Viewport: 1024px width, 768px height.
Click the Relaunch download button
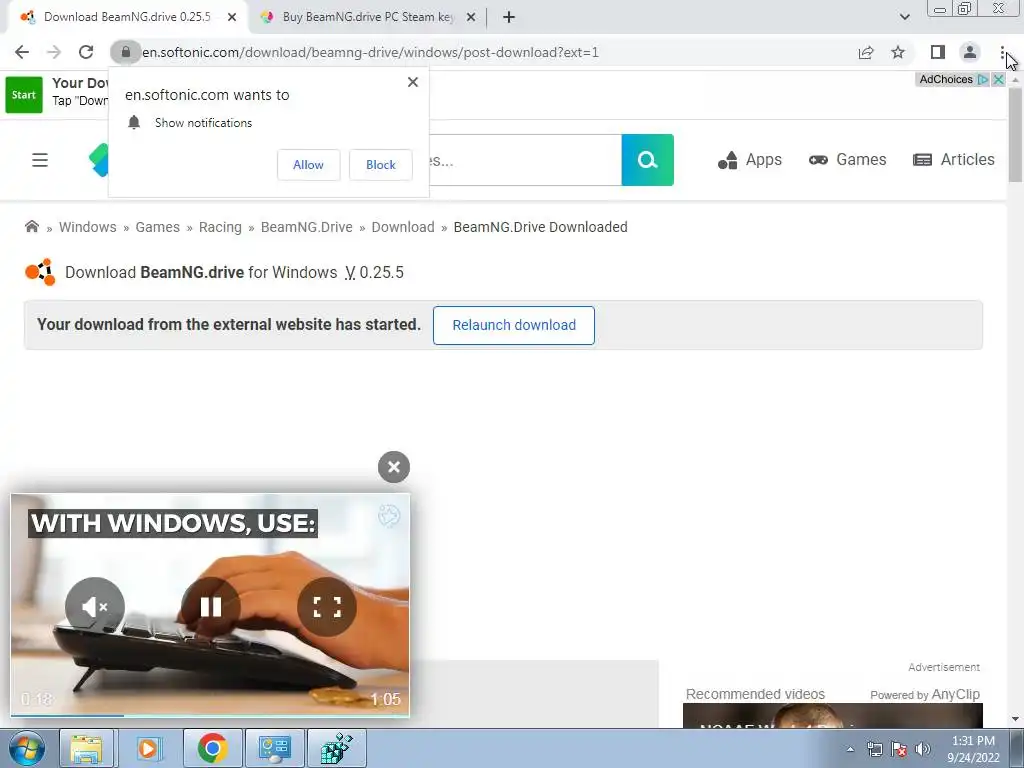(513, 325)
